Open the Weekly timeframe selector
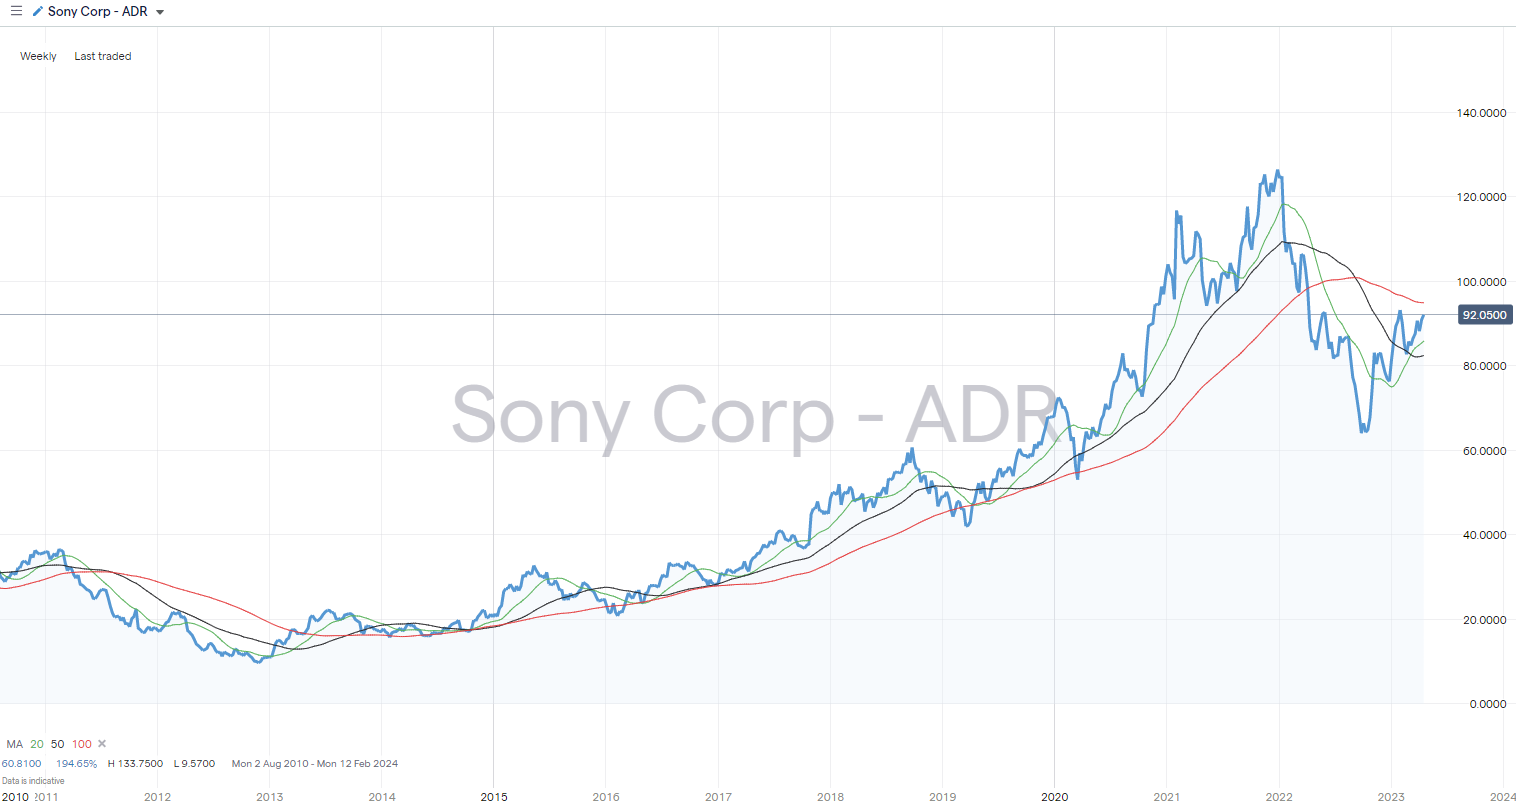Viewport: 1516px width, 807px height. (x=38, y=56)
